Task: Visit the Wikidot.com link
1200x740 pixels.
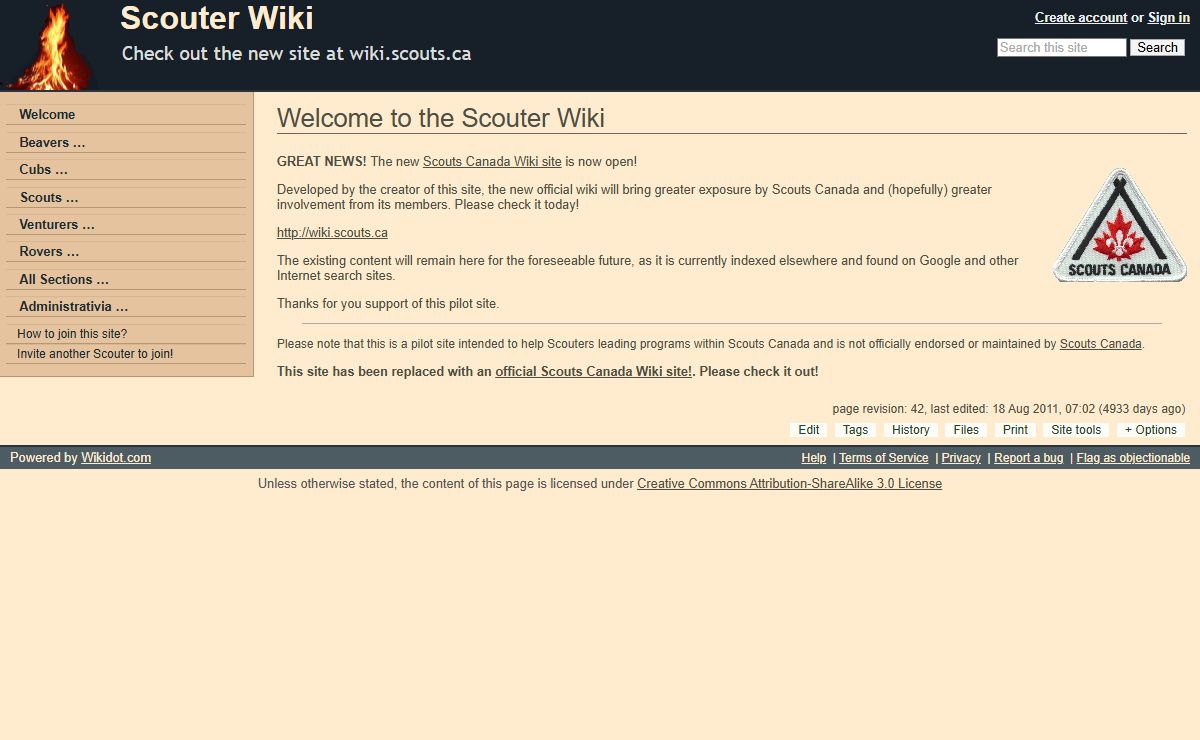Action: (x=116, y=458)
